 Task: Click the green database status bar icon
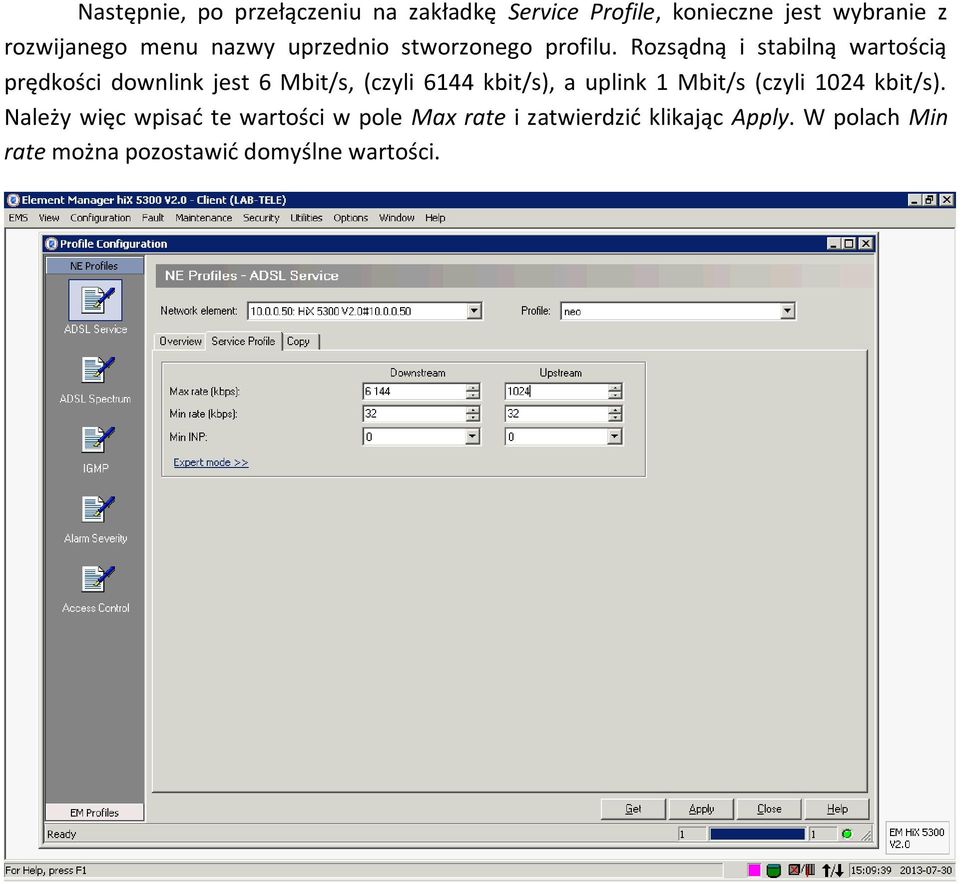click(x=773, y=870)
